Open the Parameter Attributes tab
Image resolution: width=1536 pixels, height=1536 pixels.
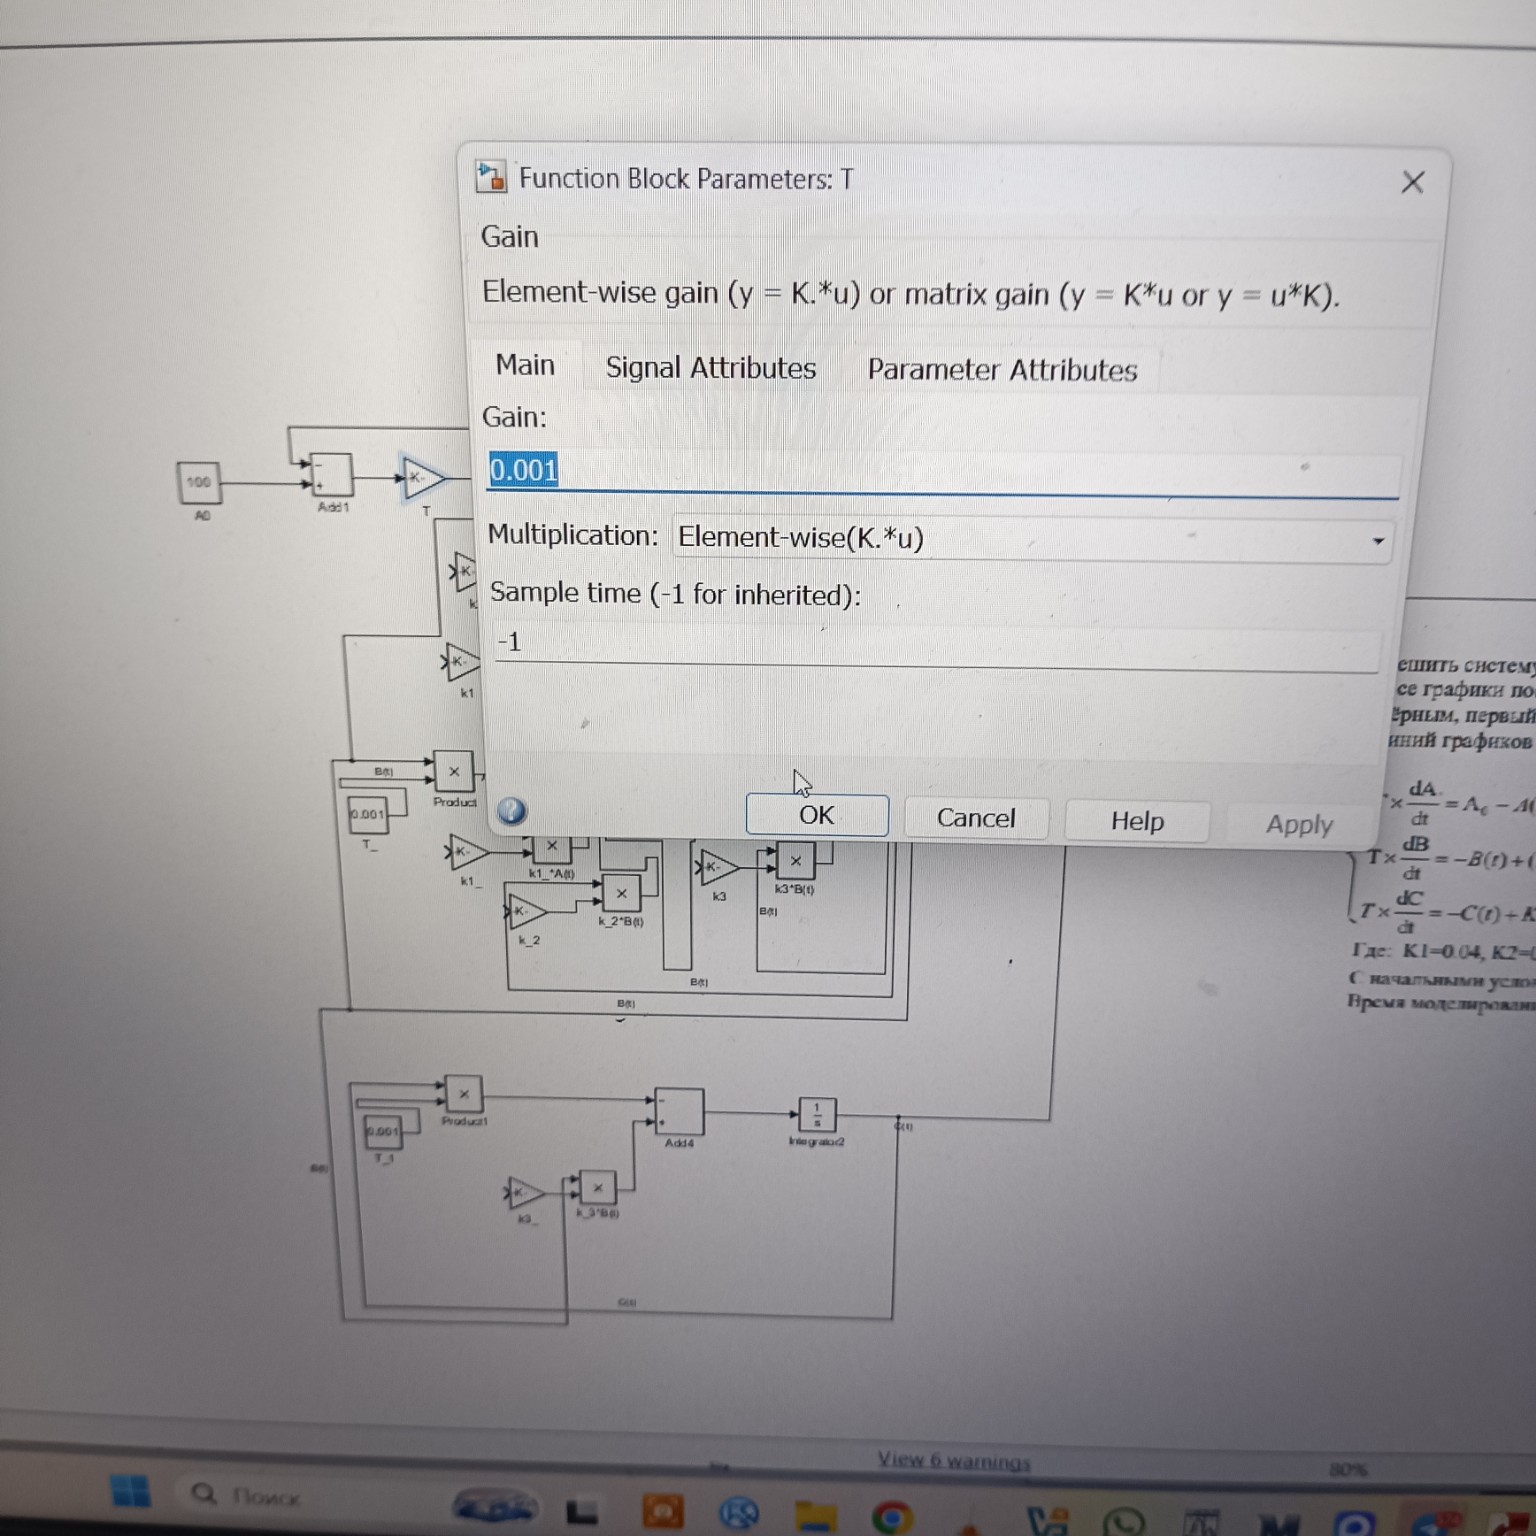point(1002,370)
